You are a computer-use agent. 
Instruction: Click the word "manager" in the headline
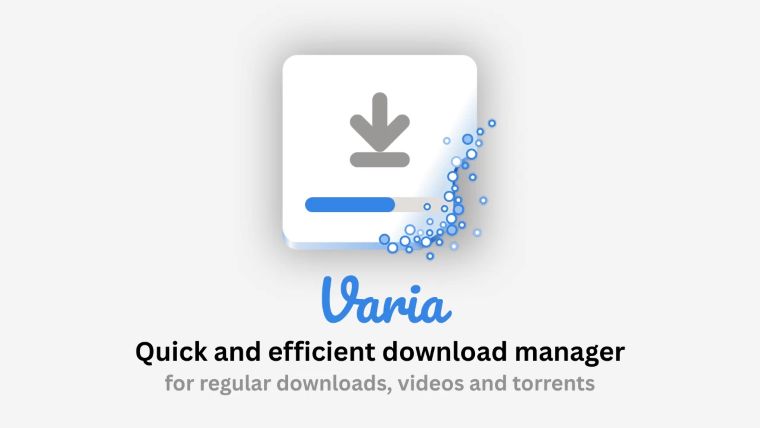click(x=570, y=353)
